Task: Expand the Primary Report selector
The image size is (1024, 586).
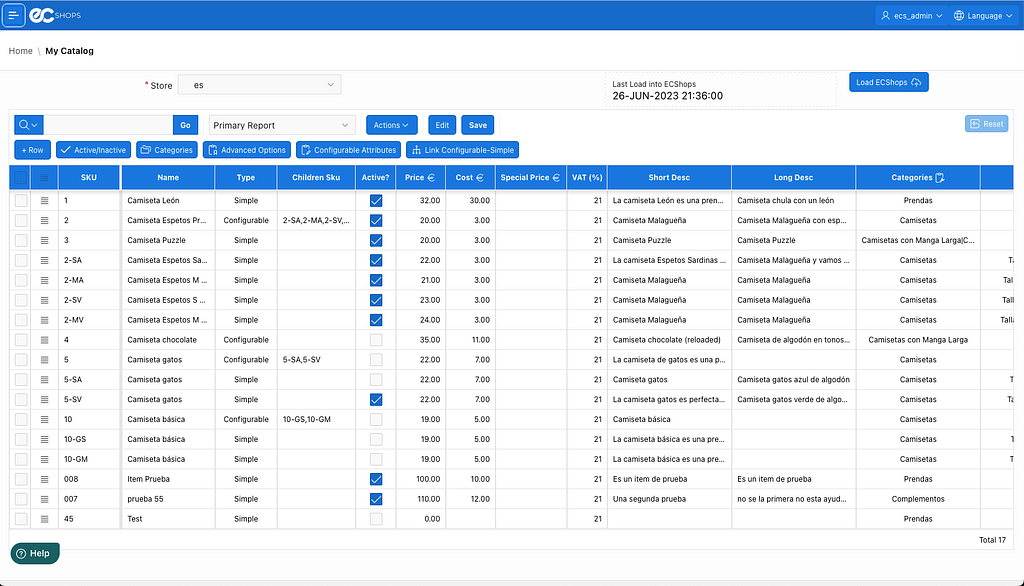Action: [282, 125]
